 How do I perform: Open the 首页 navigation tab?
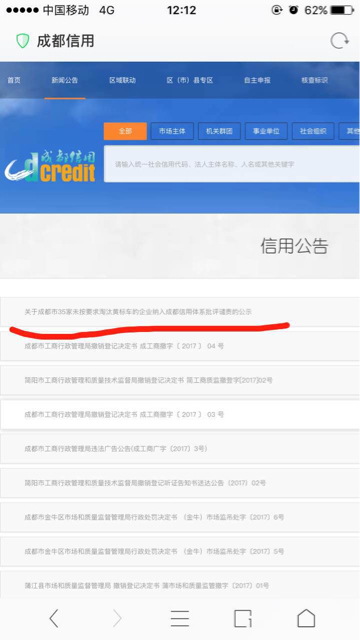14,80
